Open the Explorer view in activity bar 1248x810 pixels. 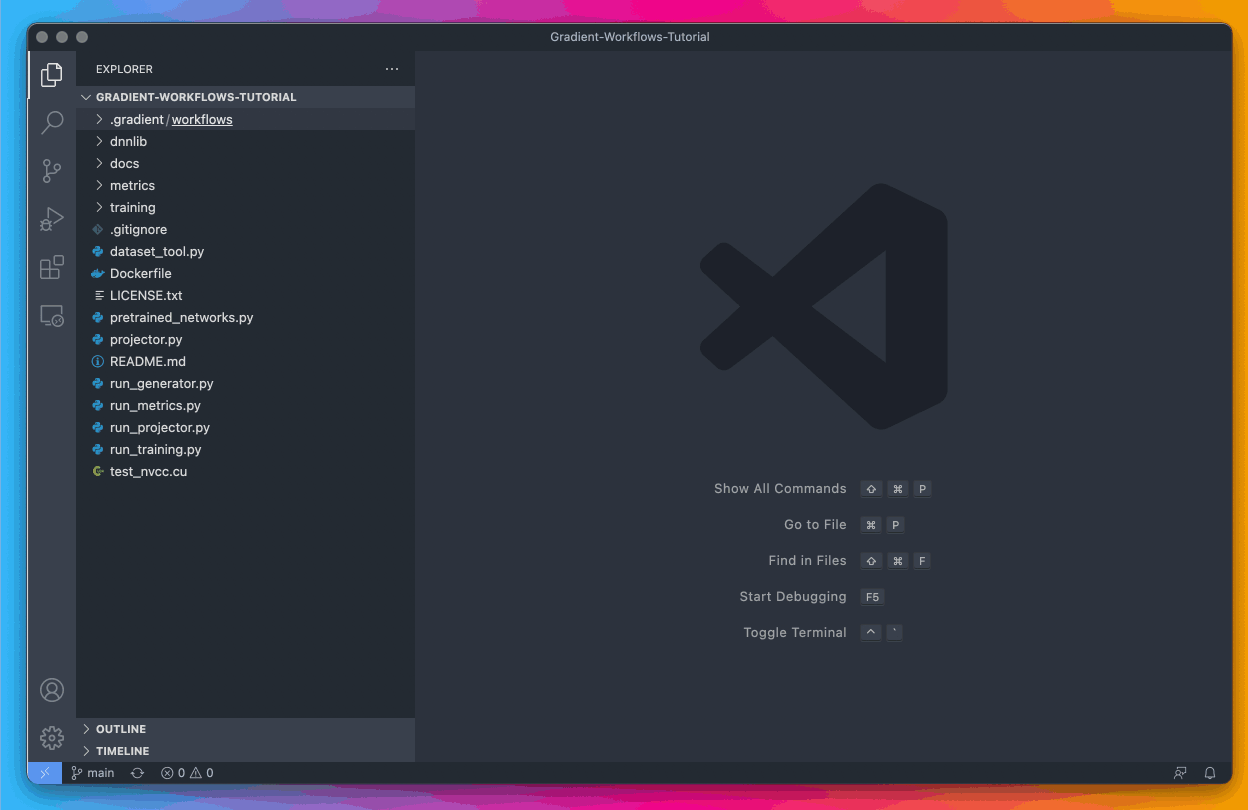coord(52,75)
